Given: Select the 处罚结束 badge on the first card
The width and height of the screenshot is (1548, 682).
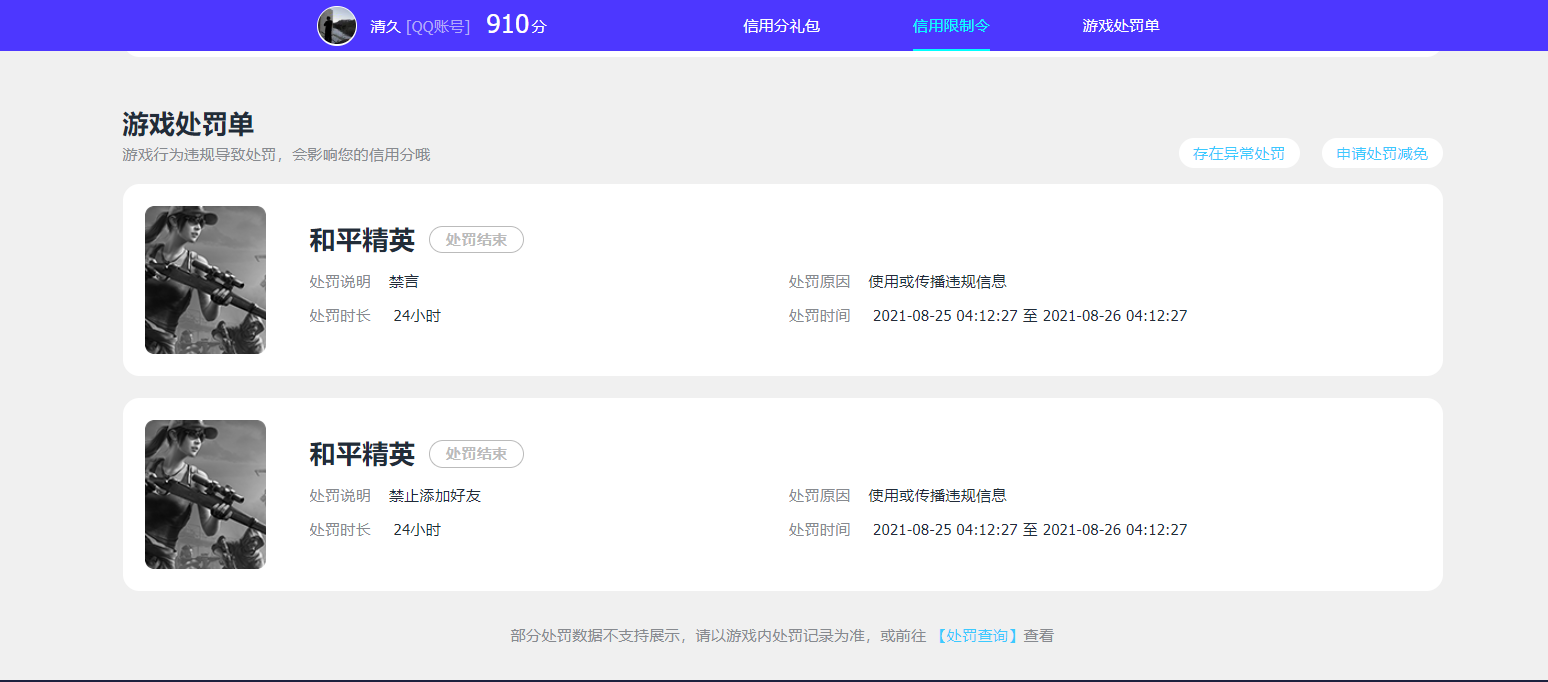Looking at the screenshot, I should coord(476,239).
